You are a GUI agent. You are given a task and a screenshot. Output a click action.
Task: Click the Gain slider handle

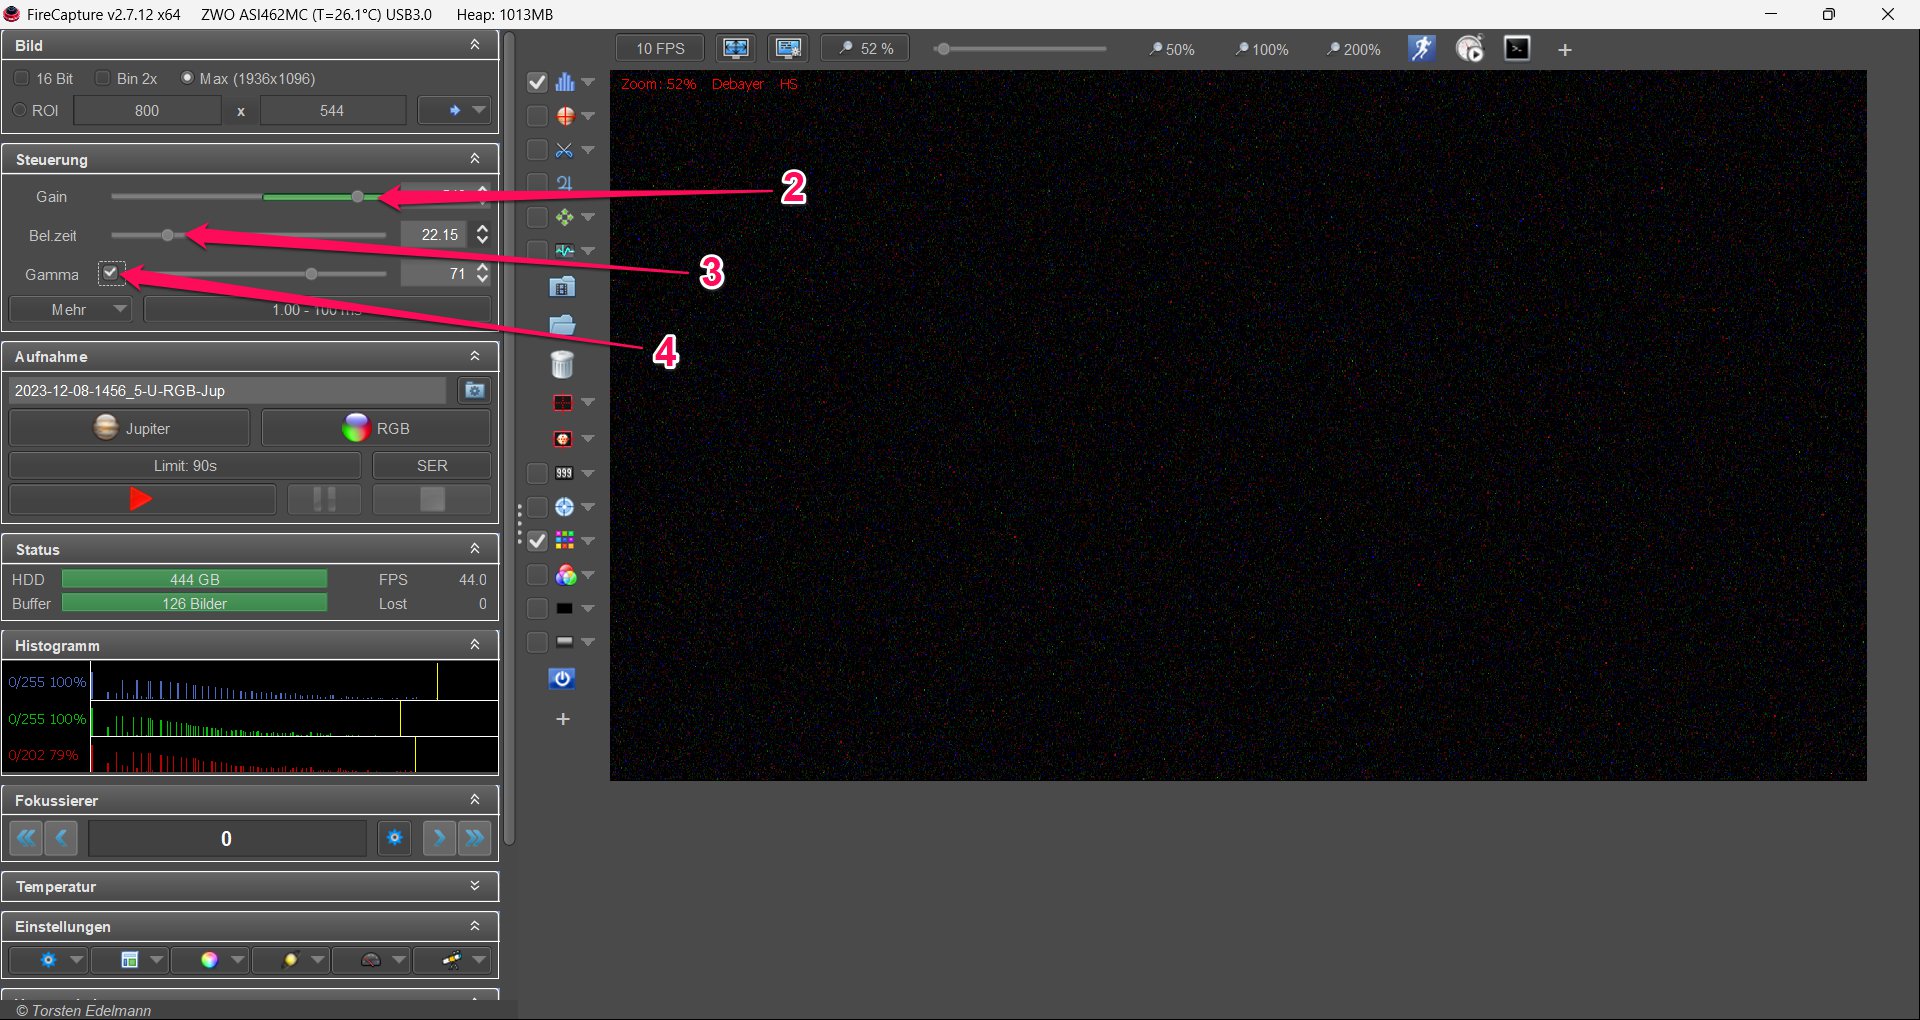[358, 197]
